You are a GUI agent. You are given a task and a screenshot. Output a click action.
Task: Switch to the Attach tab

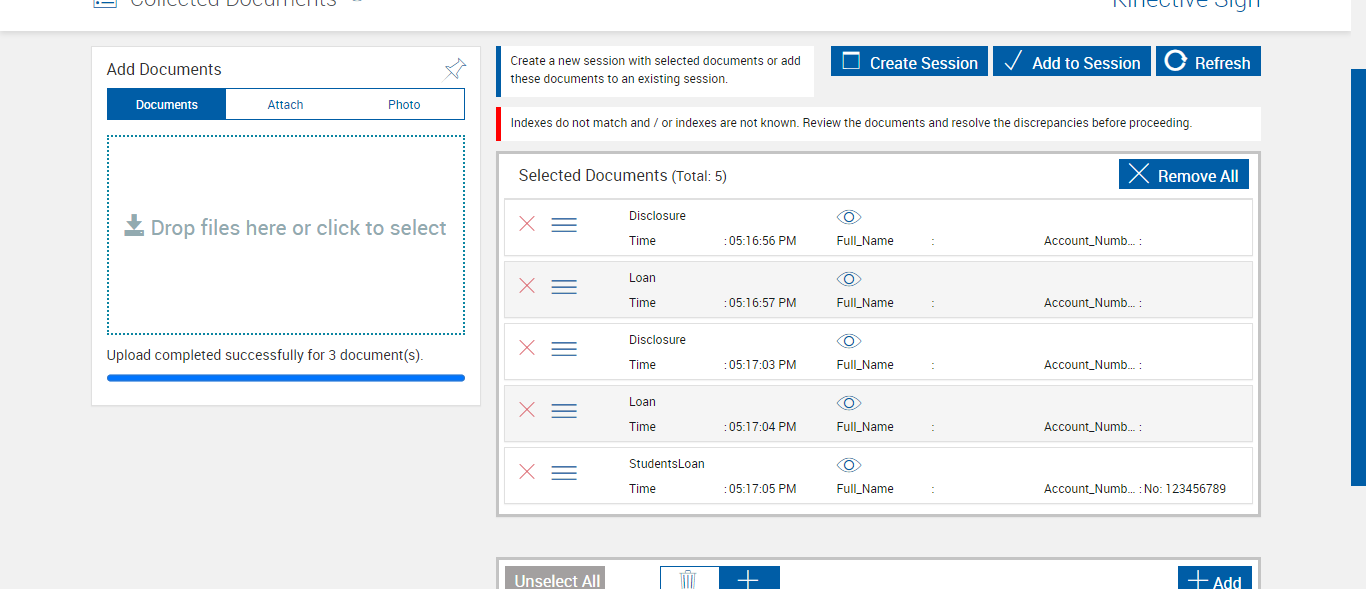pyautogui.click(x=285, y=105)
